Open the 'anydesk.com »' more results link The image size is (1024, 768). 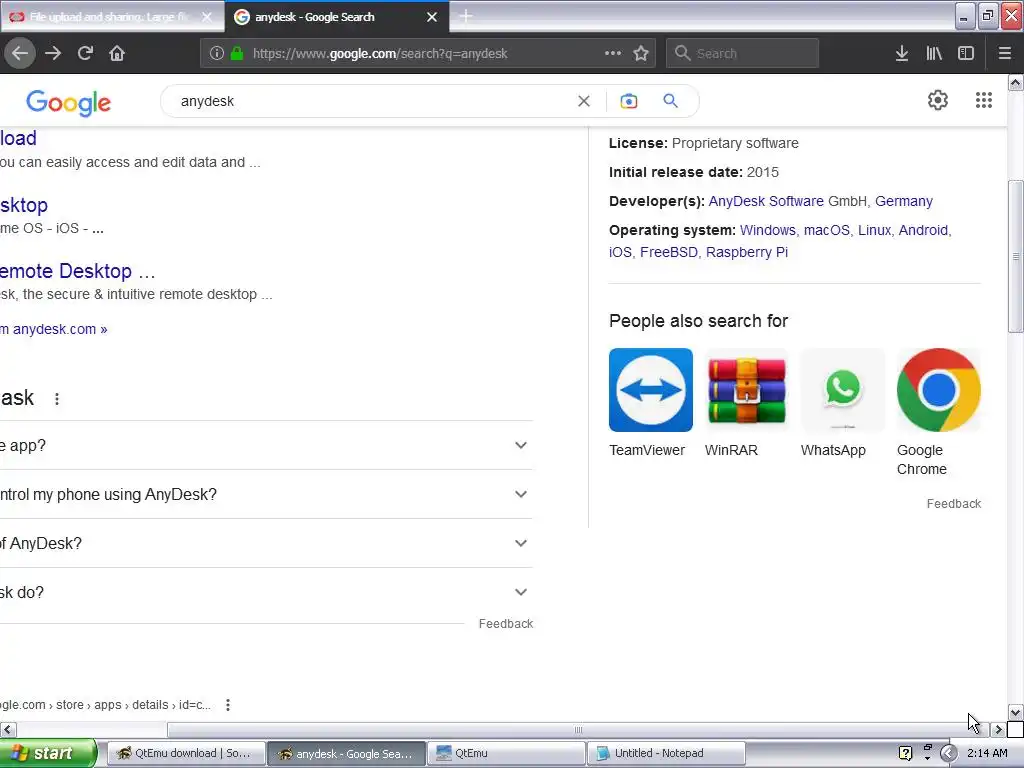60,329
